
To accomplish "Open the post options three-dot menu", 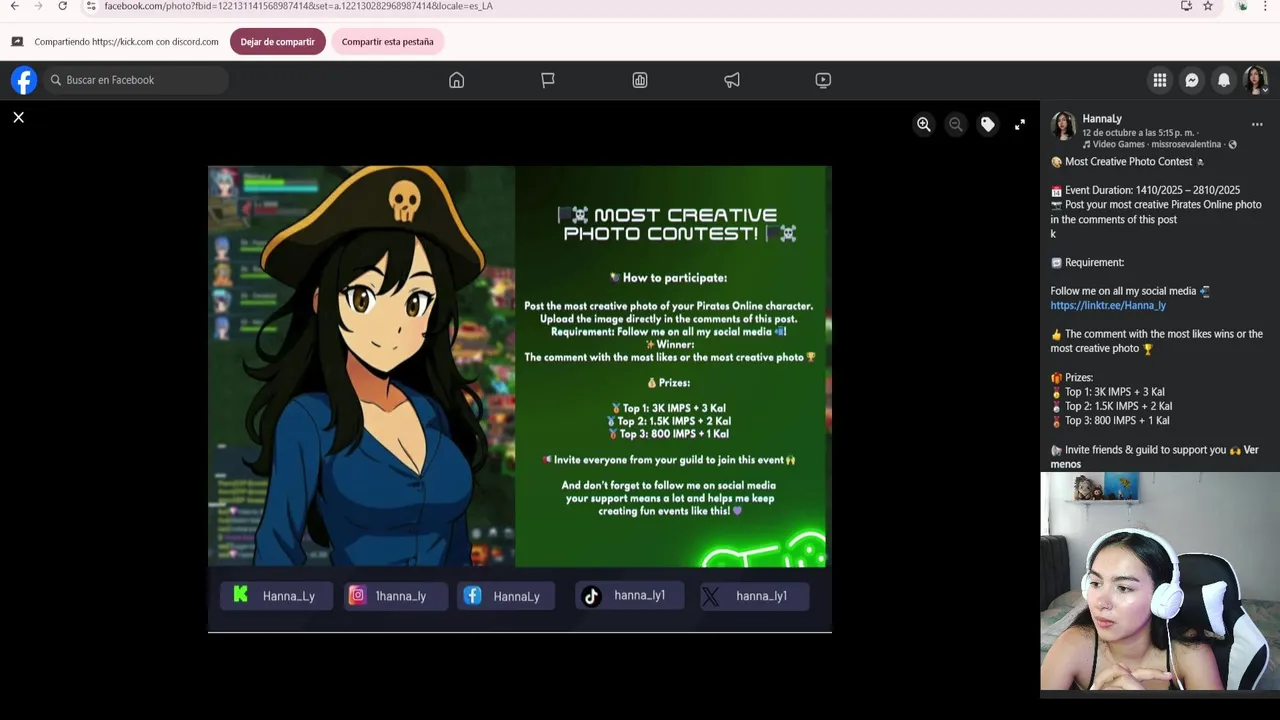I will tap(1257, 125).
